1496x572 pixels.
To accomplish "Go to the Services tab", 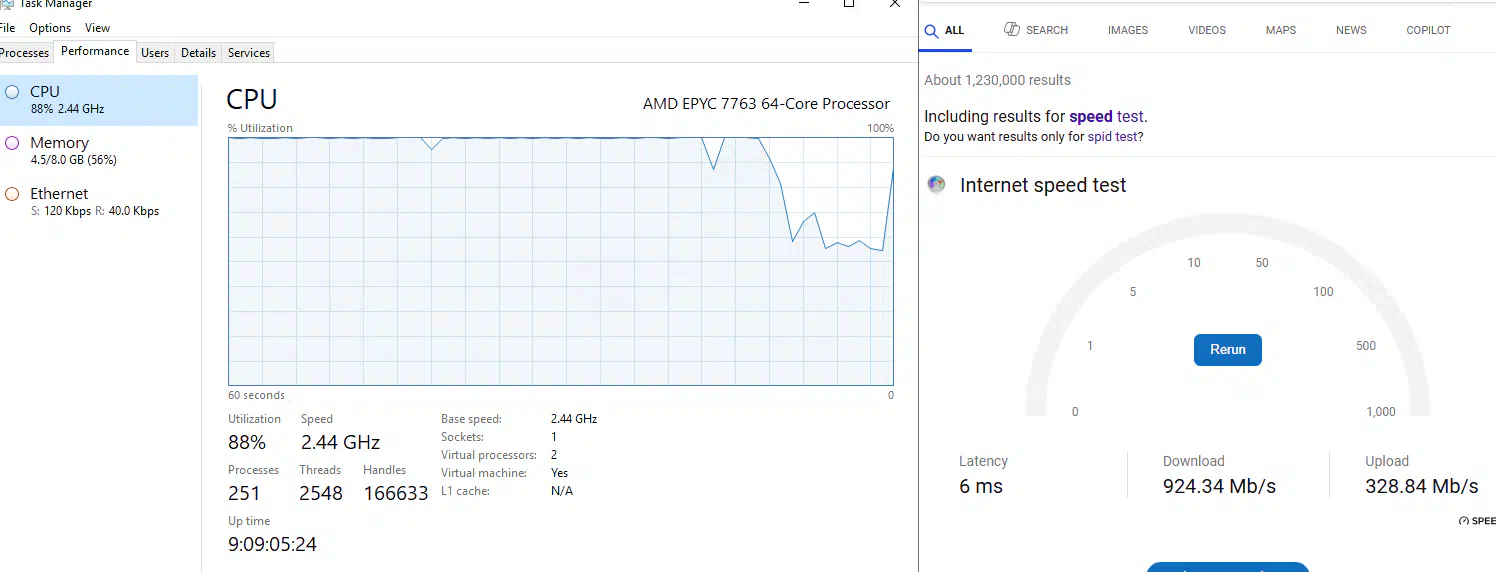I will click(249, 53).
